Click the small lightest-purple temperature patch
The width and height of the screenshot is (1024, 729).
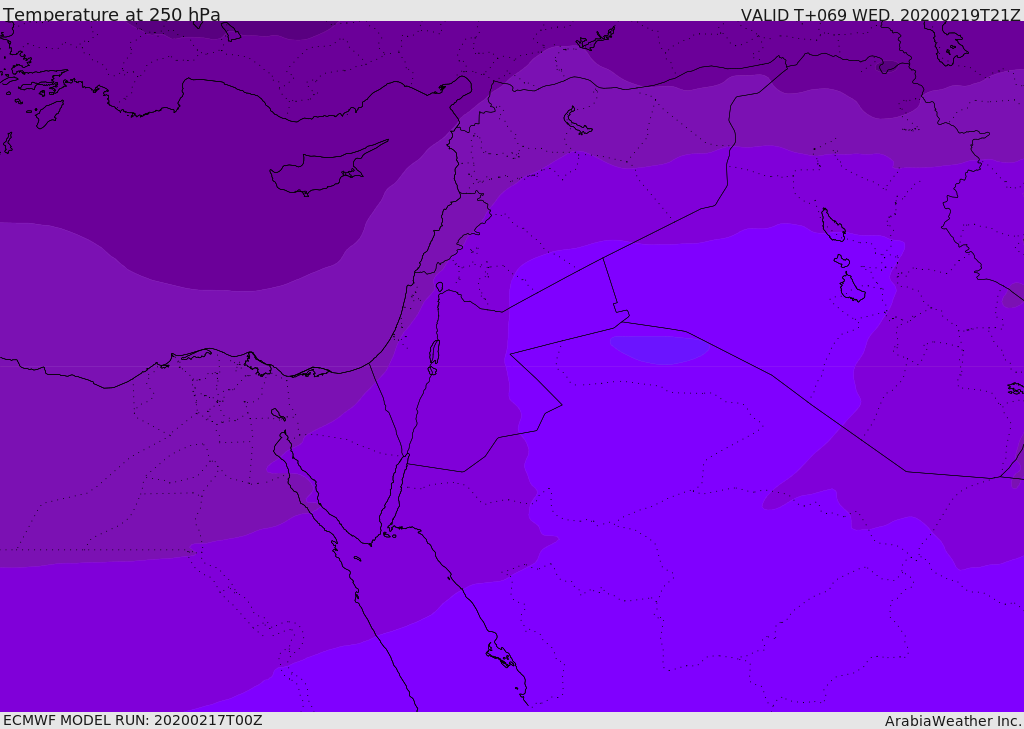click(660, 349)
